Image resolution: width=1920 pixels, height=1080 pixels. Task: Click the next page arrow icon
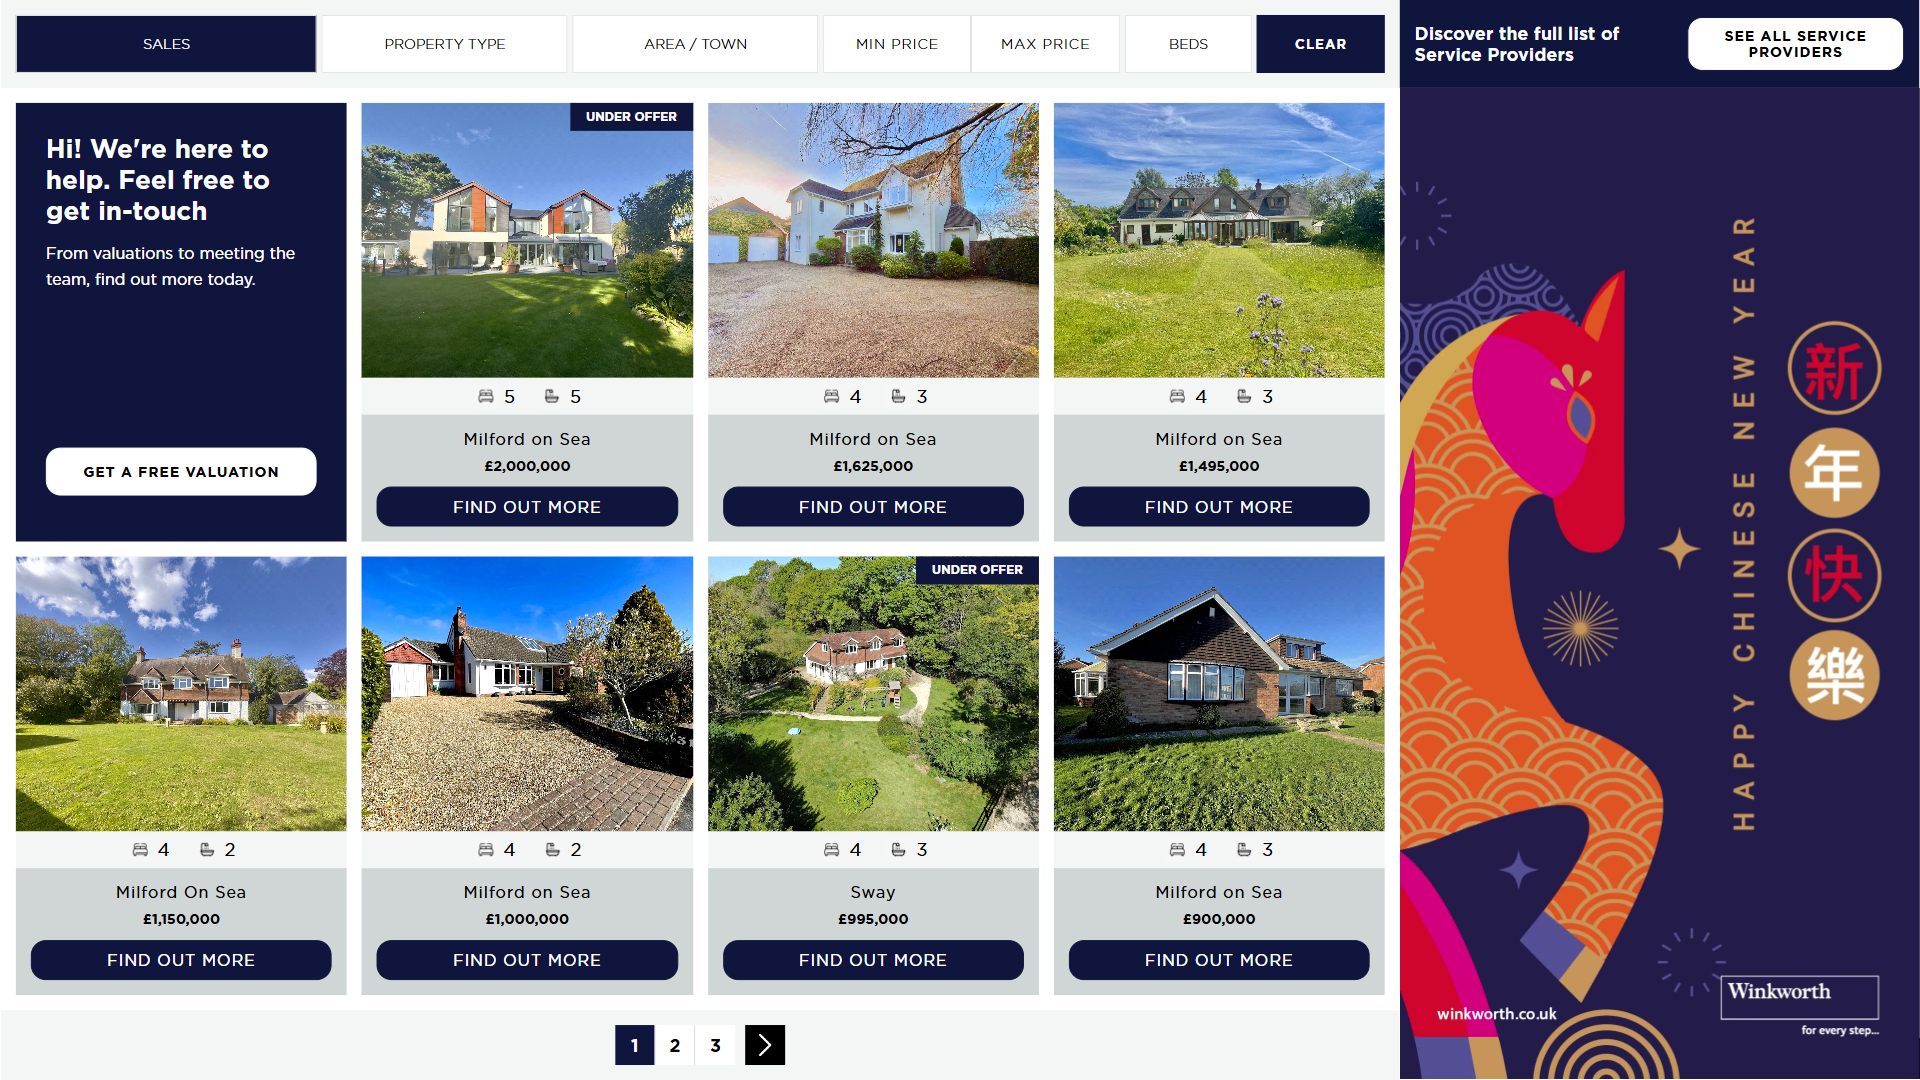[765, 1045]
